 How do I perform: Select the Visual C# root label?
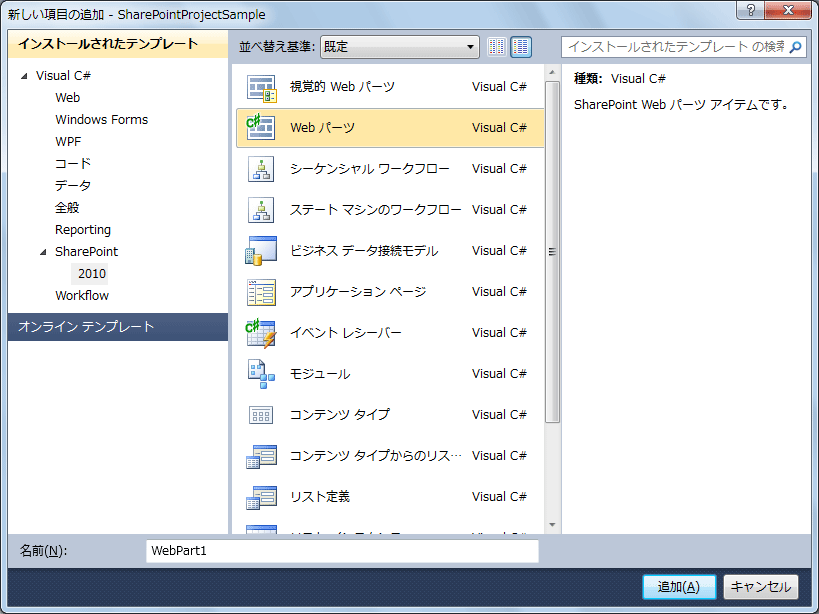pyautogui.click(x=63, y=76)
